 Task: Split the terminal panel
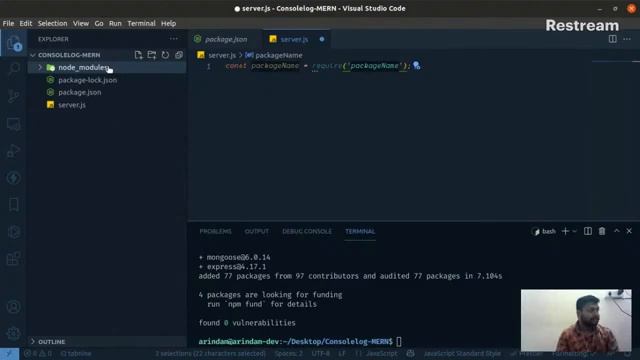(x=587, y=231)
